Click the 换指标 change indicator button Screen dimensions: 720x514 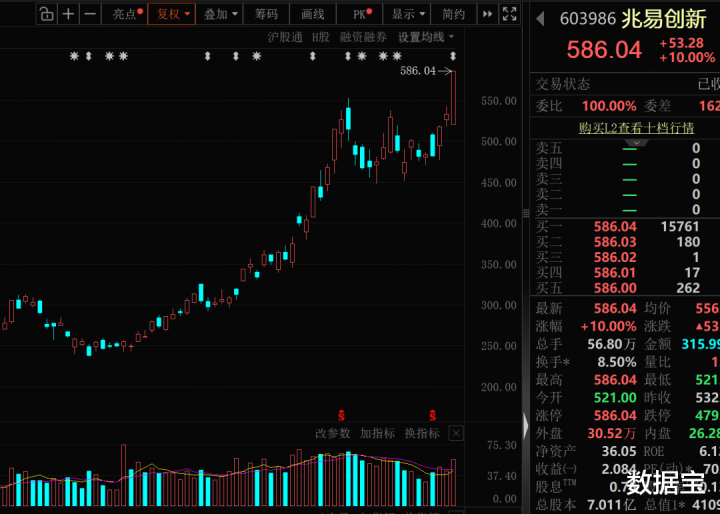[422, 433]
